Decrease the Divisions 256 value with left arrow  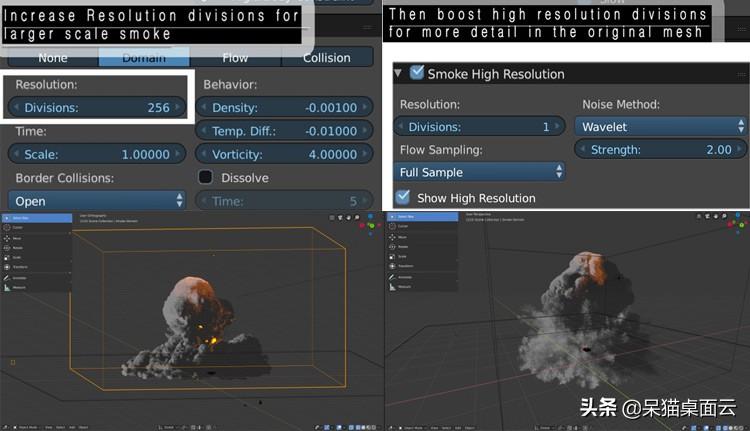[x=16, y=107]
